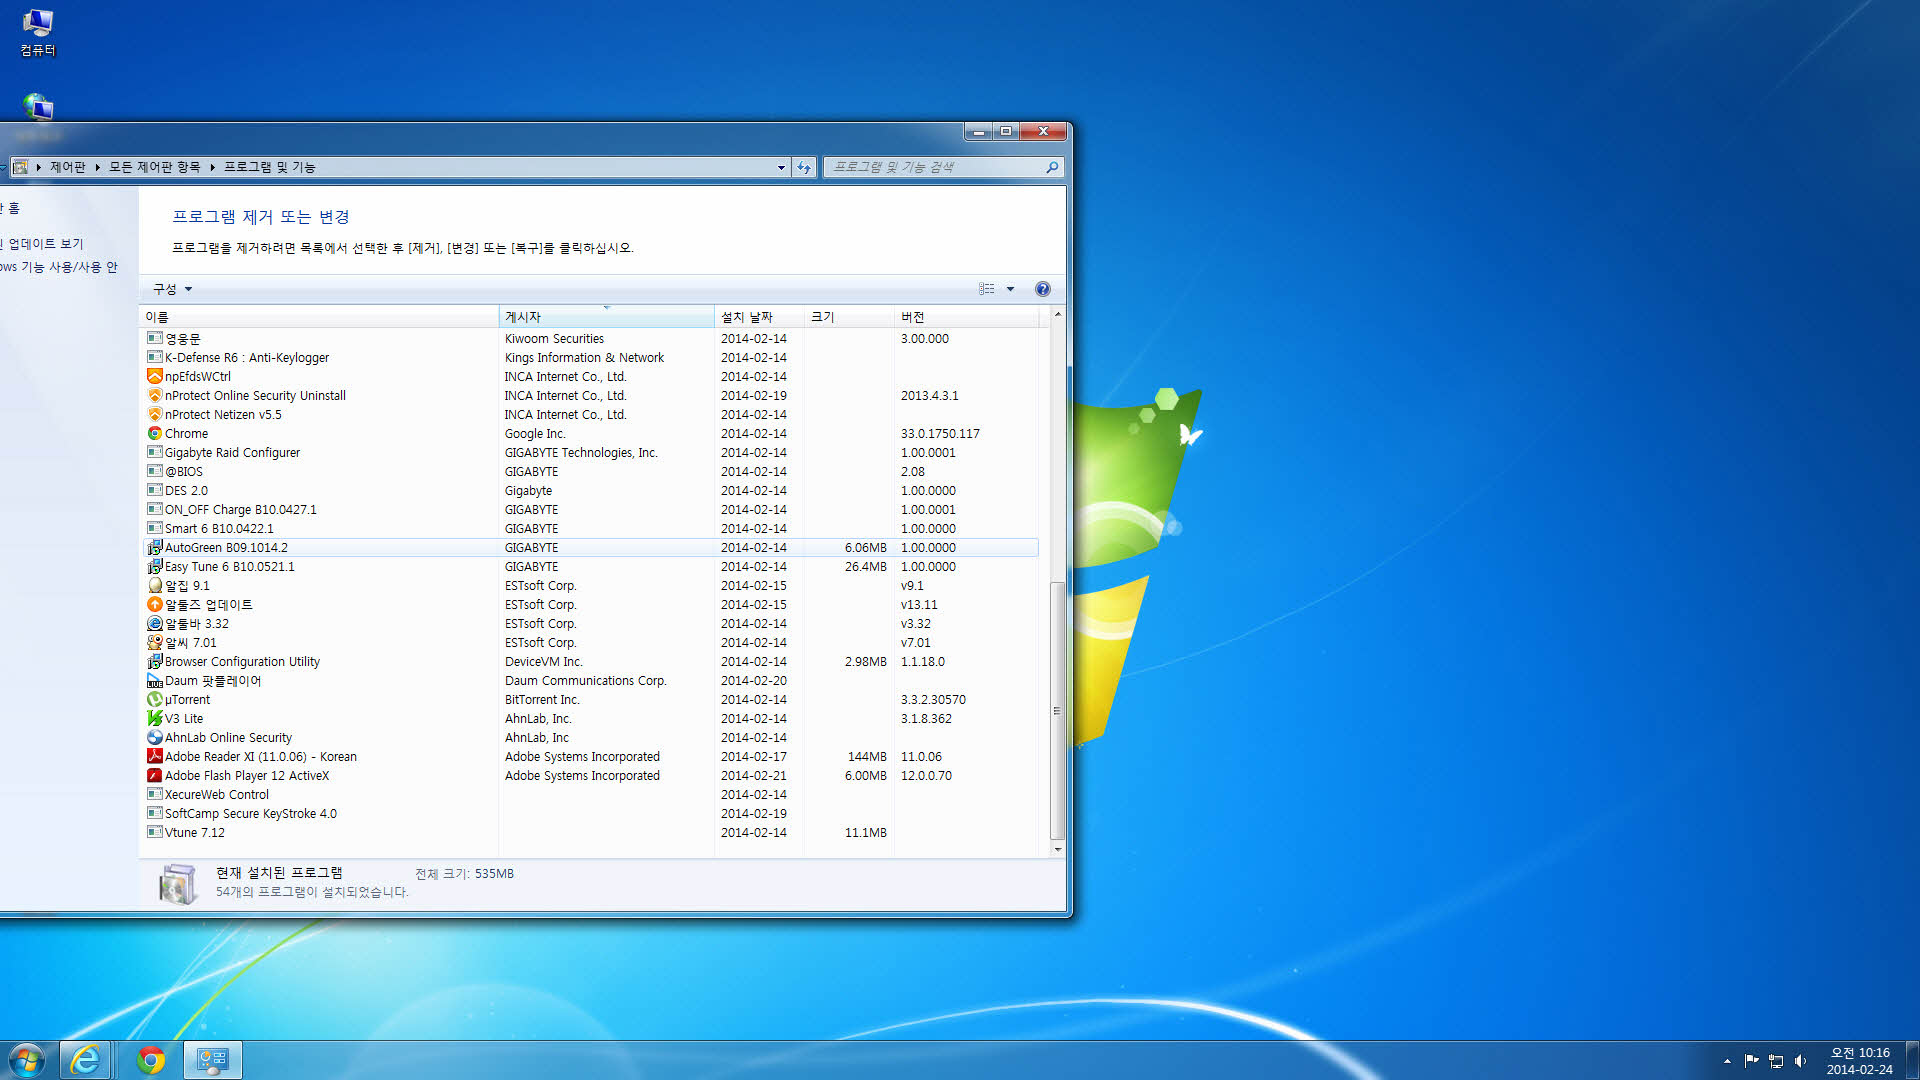Select the @BIOS row
The image size is (1920, 1080).
(x=591, y=471)
